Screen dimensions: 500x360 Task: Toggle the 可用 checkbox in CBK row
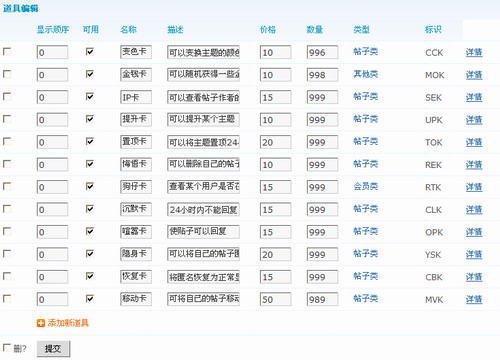pyautogui.click(x=90, y=276)
